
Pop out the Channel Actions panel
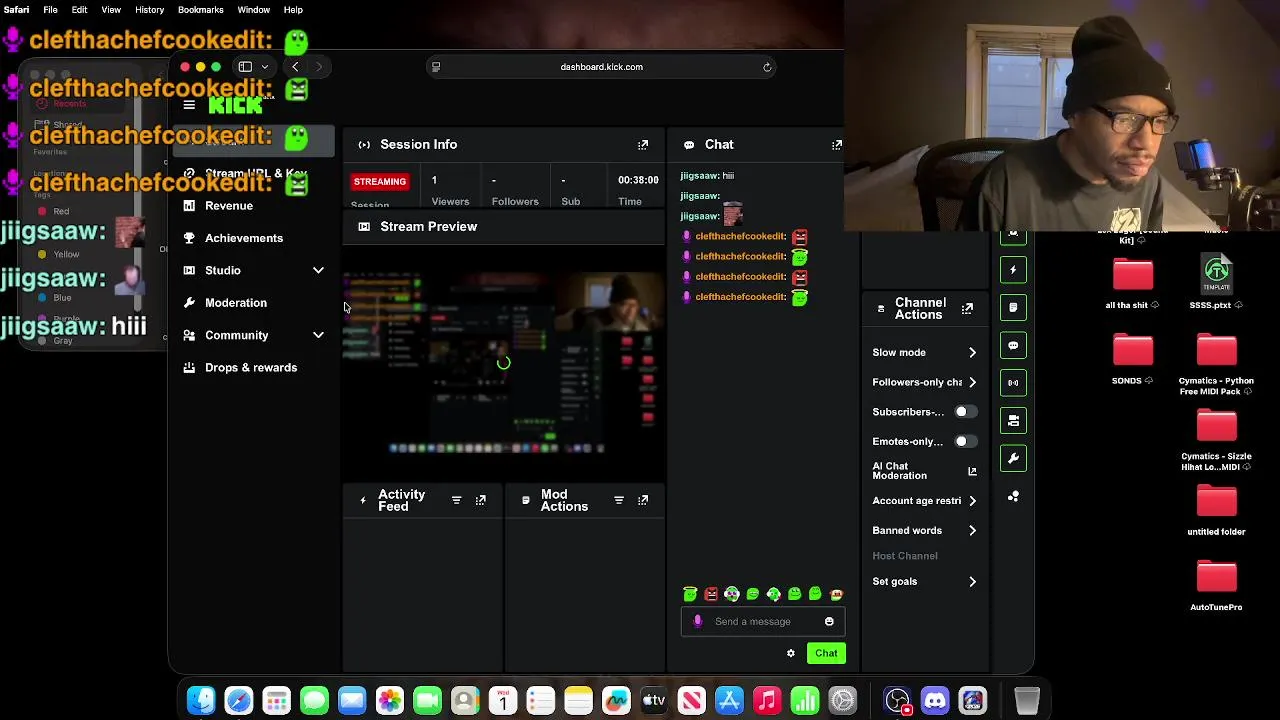tap(967, 309)
